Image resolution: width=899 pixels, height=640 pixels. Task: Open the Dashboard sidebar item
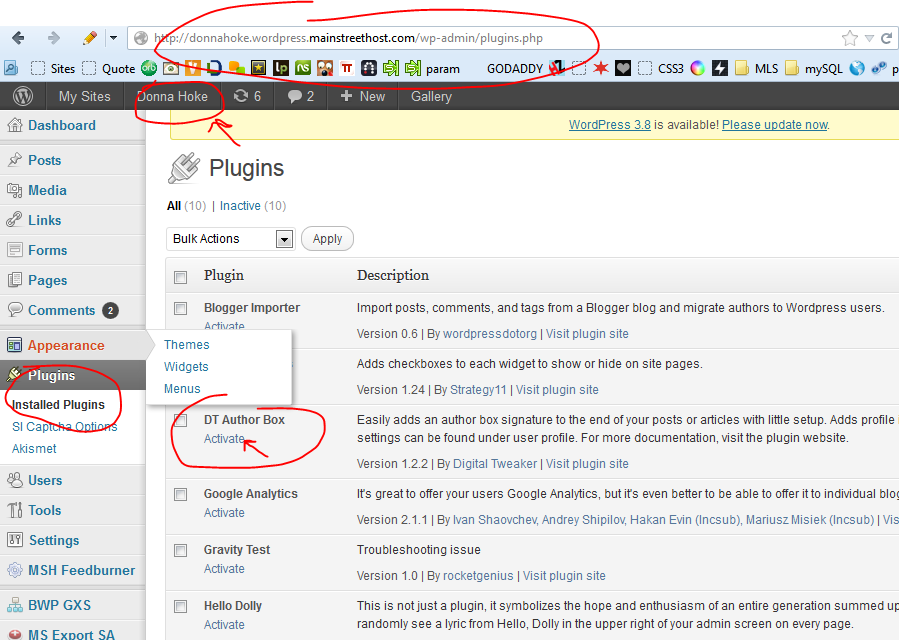[x=61, y=125]
